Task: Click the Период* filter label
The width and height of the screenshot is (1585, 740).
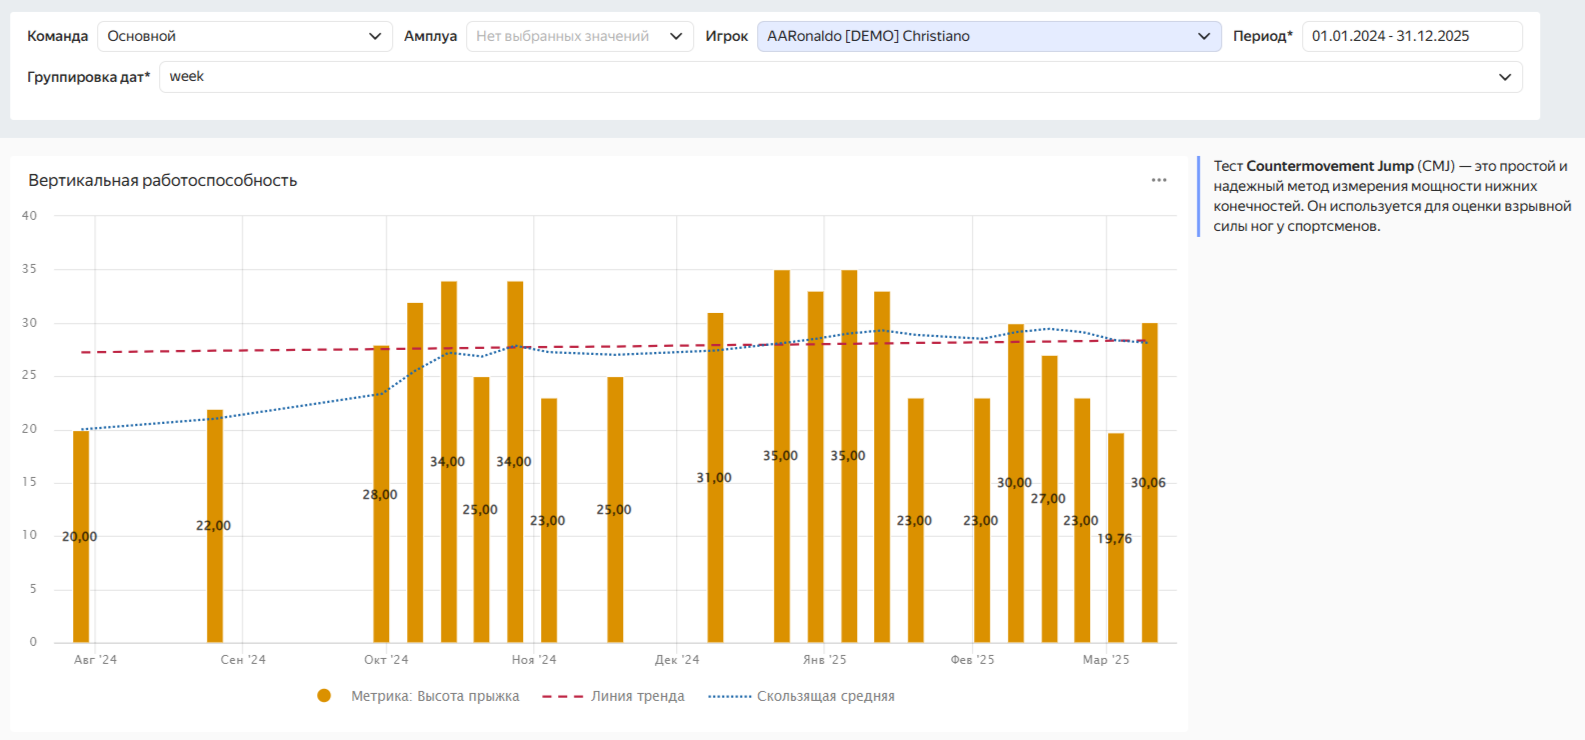Action: click(1263, 36)
